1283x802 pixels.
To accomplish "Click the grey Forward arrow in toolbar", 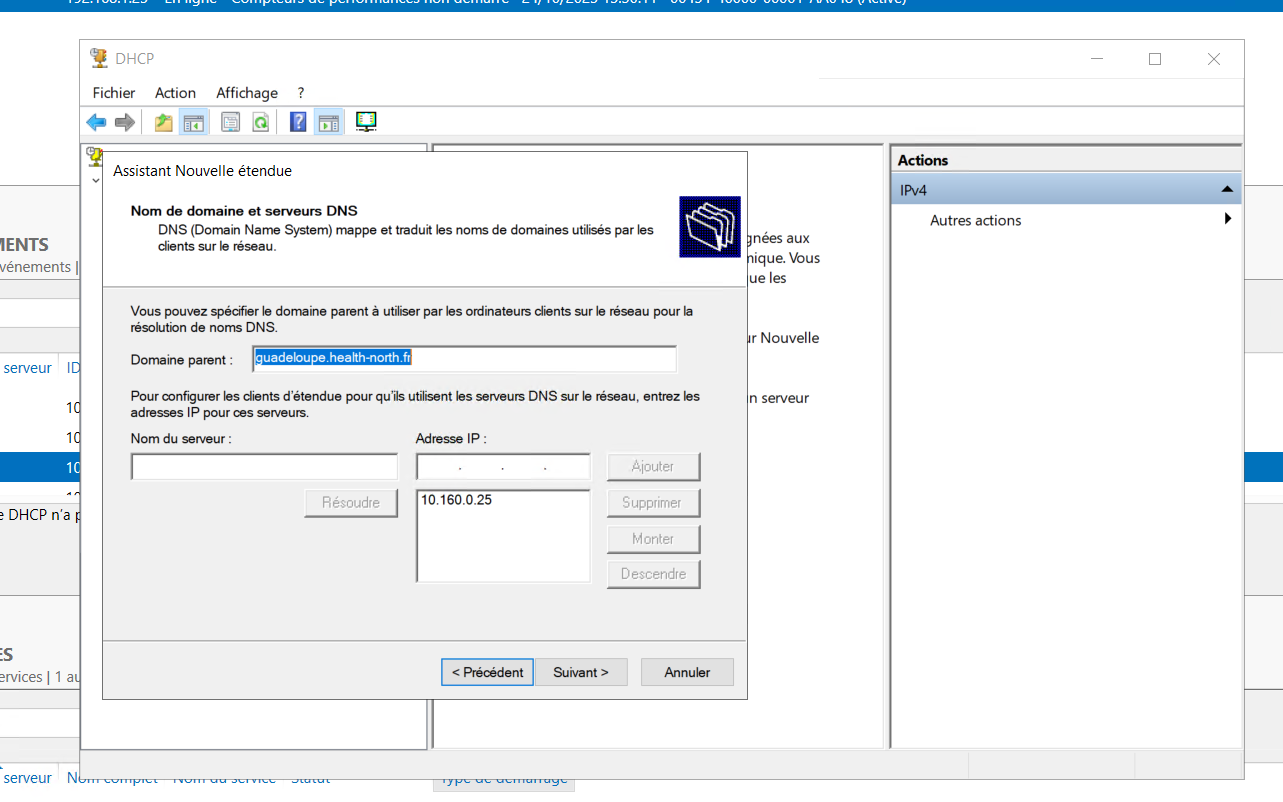I will point(125,122).
